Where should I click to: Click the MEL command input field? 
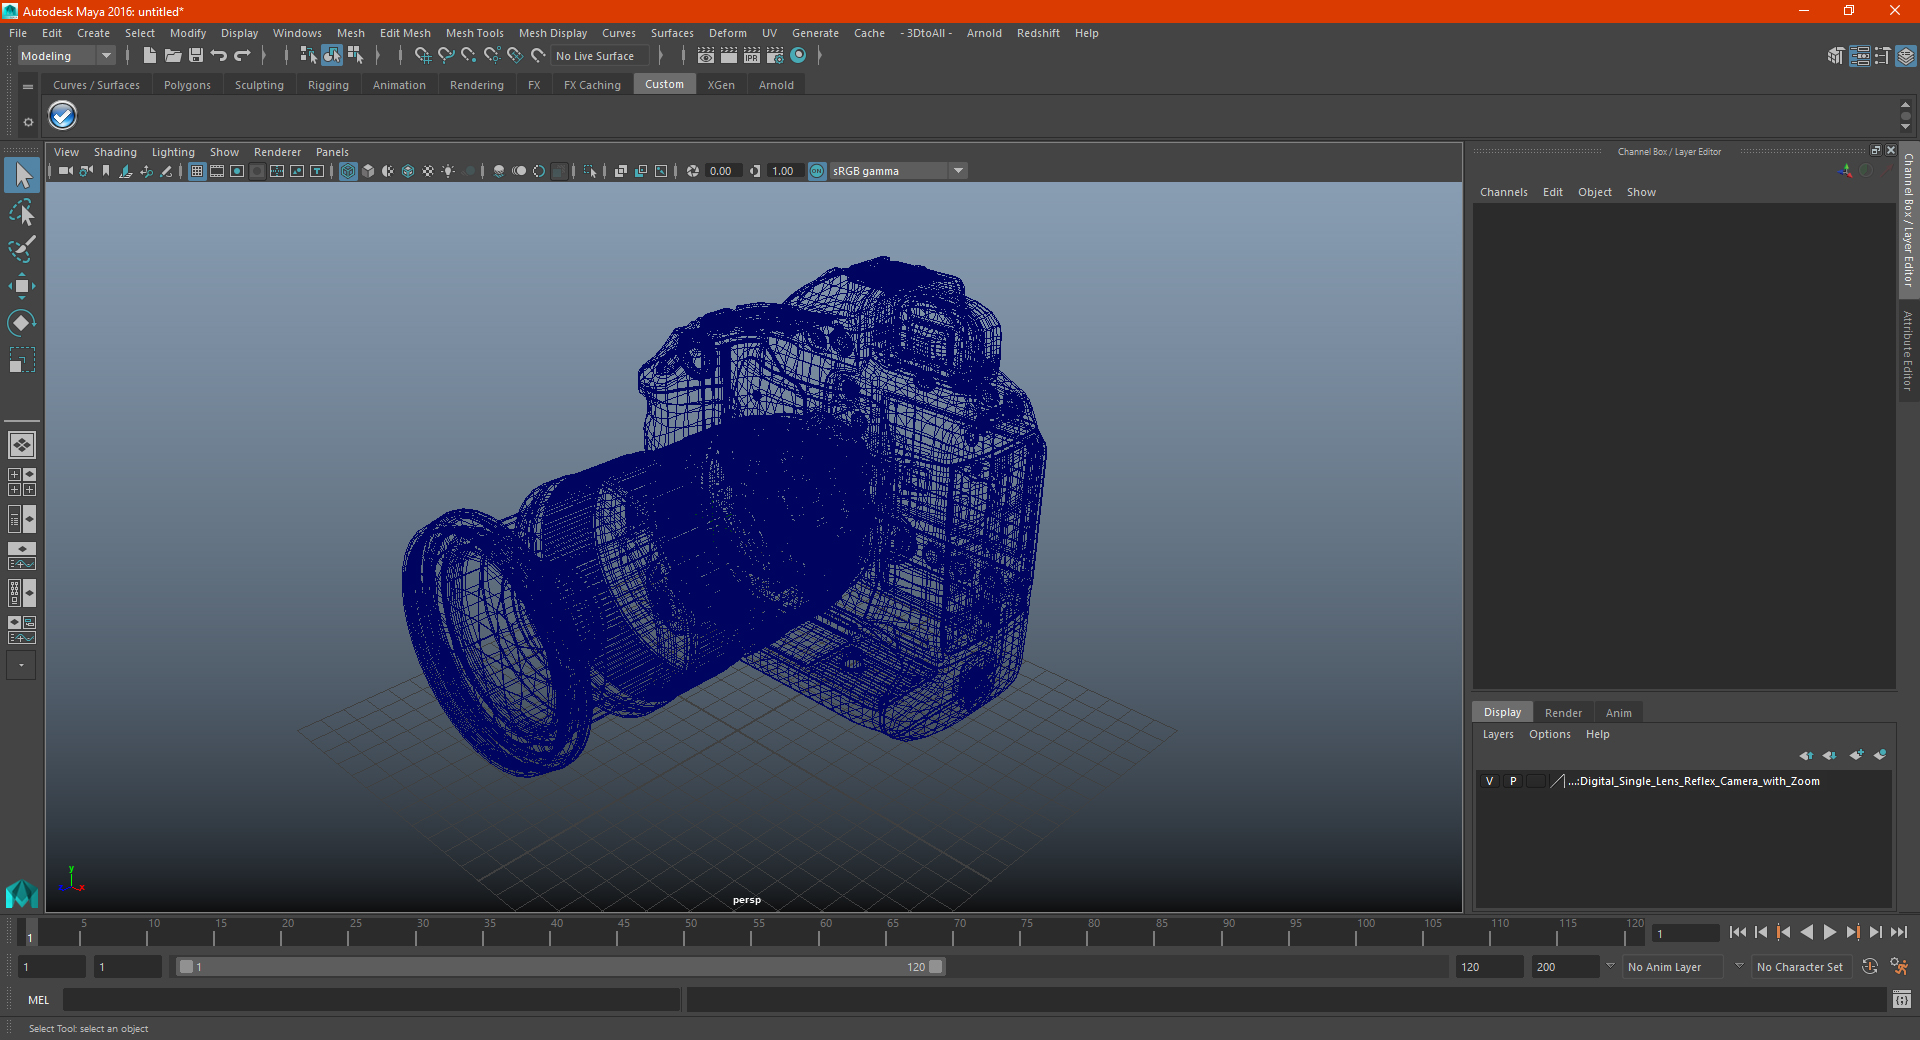point(371,999)
